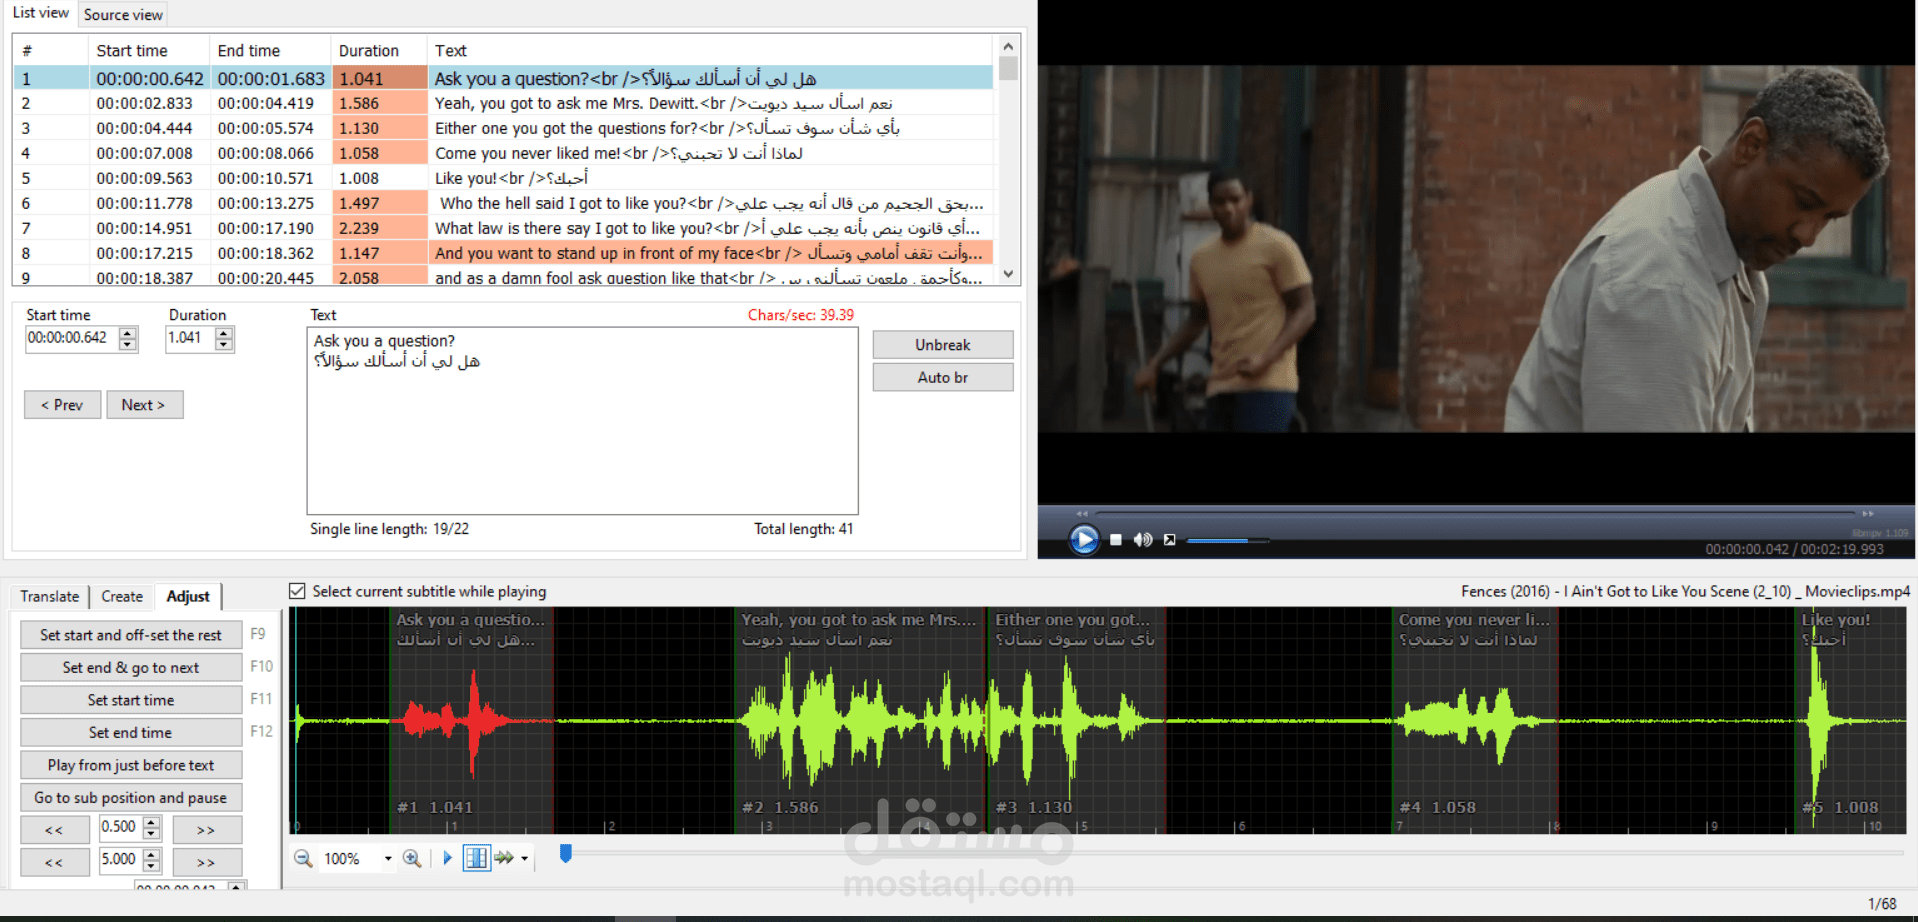Viewport: 1918px width, 922px height.
Task: Rewind using the video player's back arrows
Action: pyautogui.click(x=1081, y=514)
